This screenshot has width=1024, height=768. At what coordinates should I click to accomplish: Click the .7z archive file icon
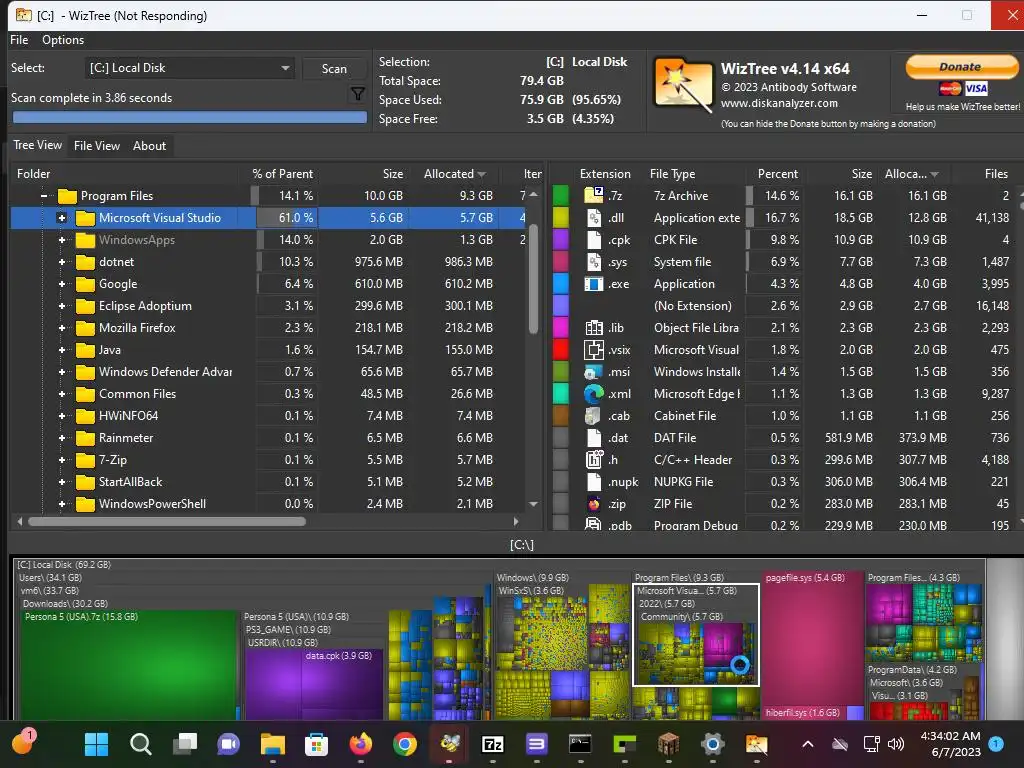coord(594,195)
